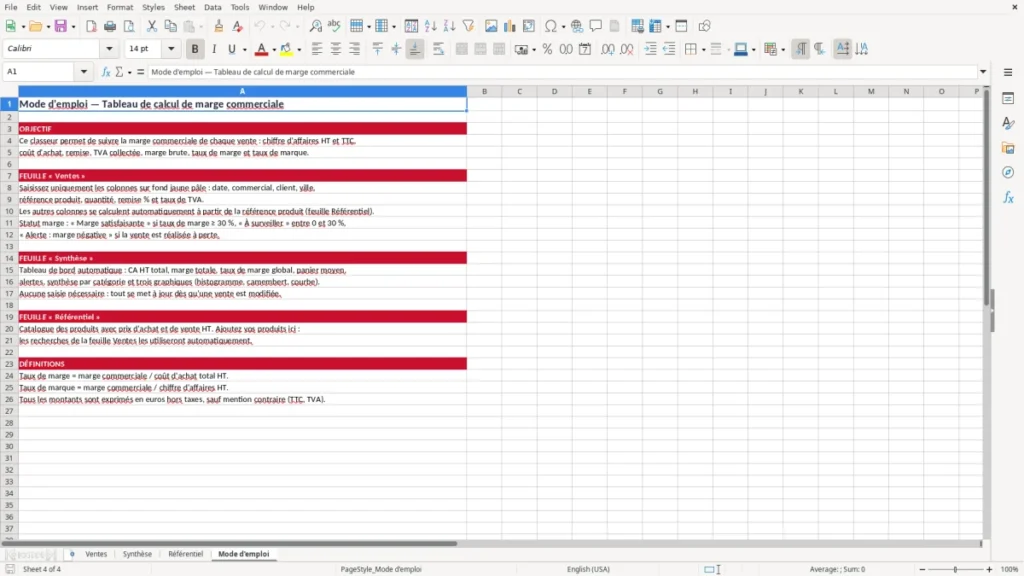Image resolution: width=1024 pixels, height=576 pixels.
Task: Click the zoom slider handle
Action: click(x=955, y=569)
